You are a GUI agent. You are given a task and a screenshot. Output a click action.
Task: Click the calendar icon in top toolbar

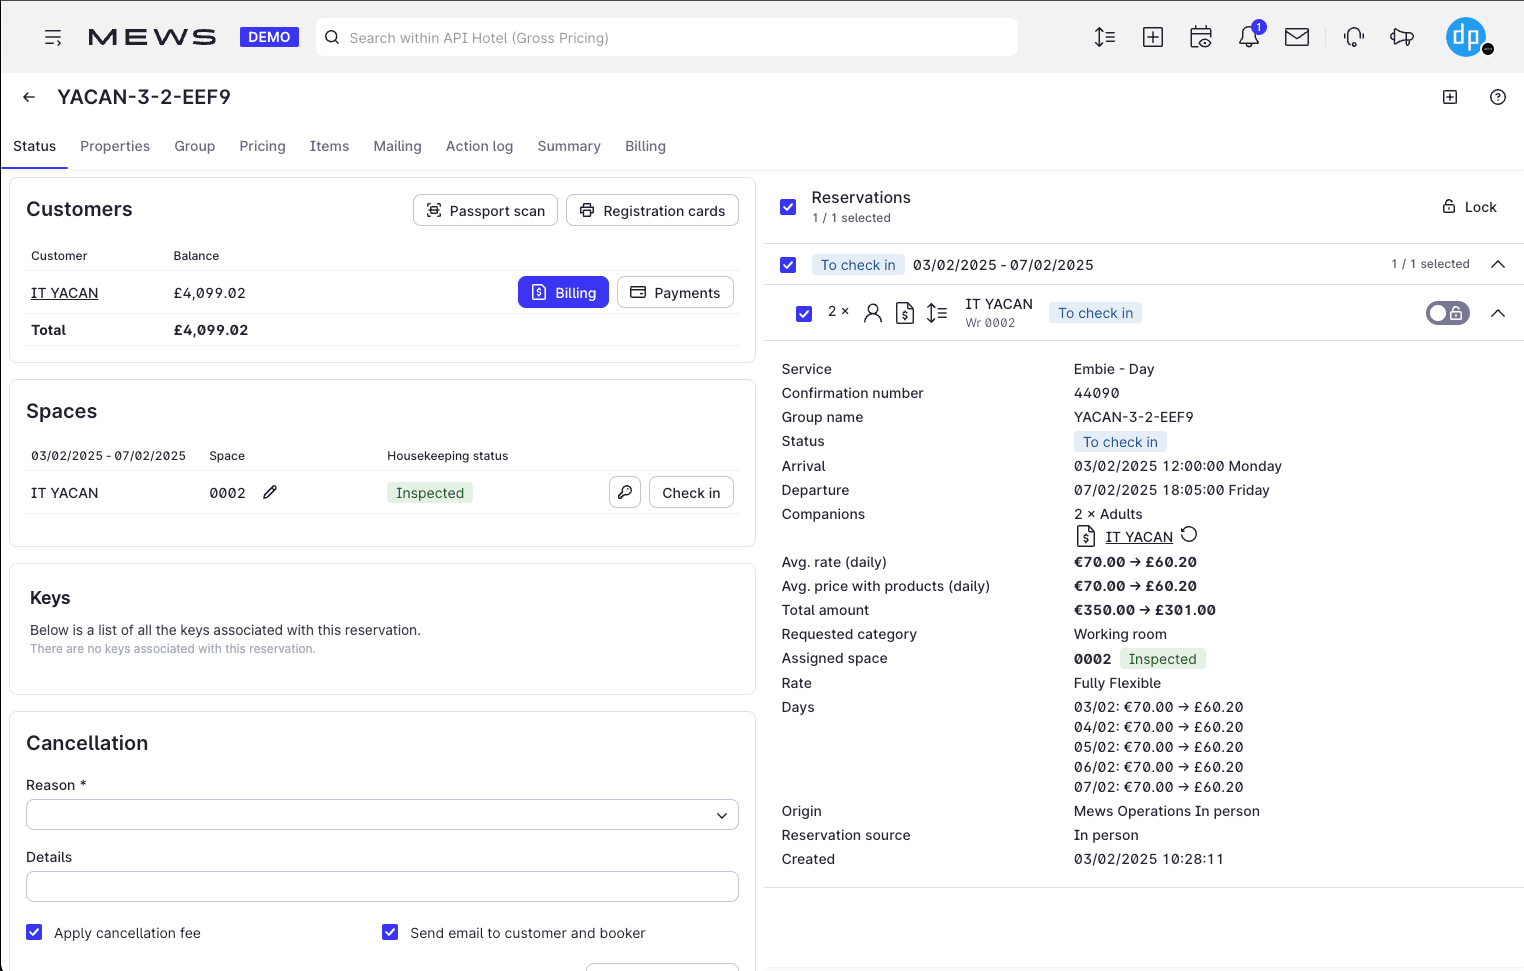1200,38
